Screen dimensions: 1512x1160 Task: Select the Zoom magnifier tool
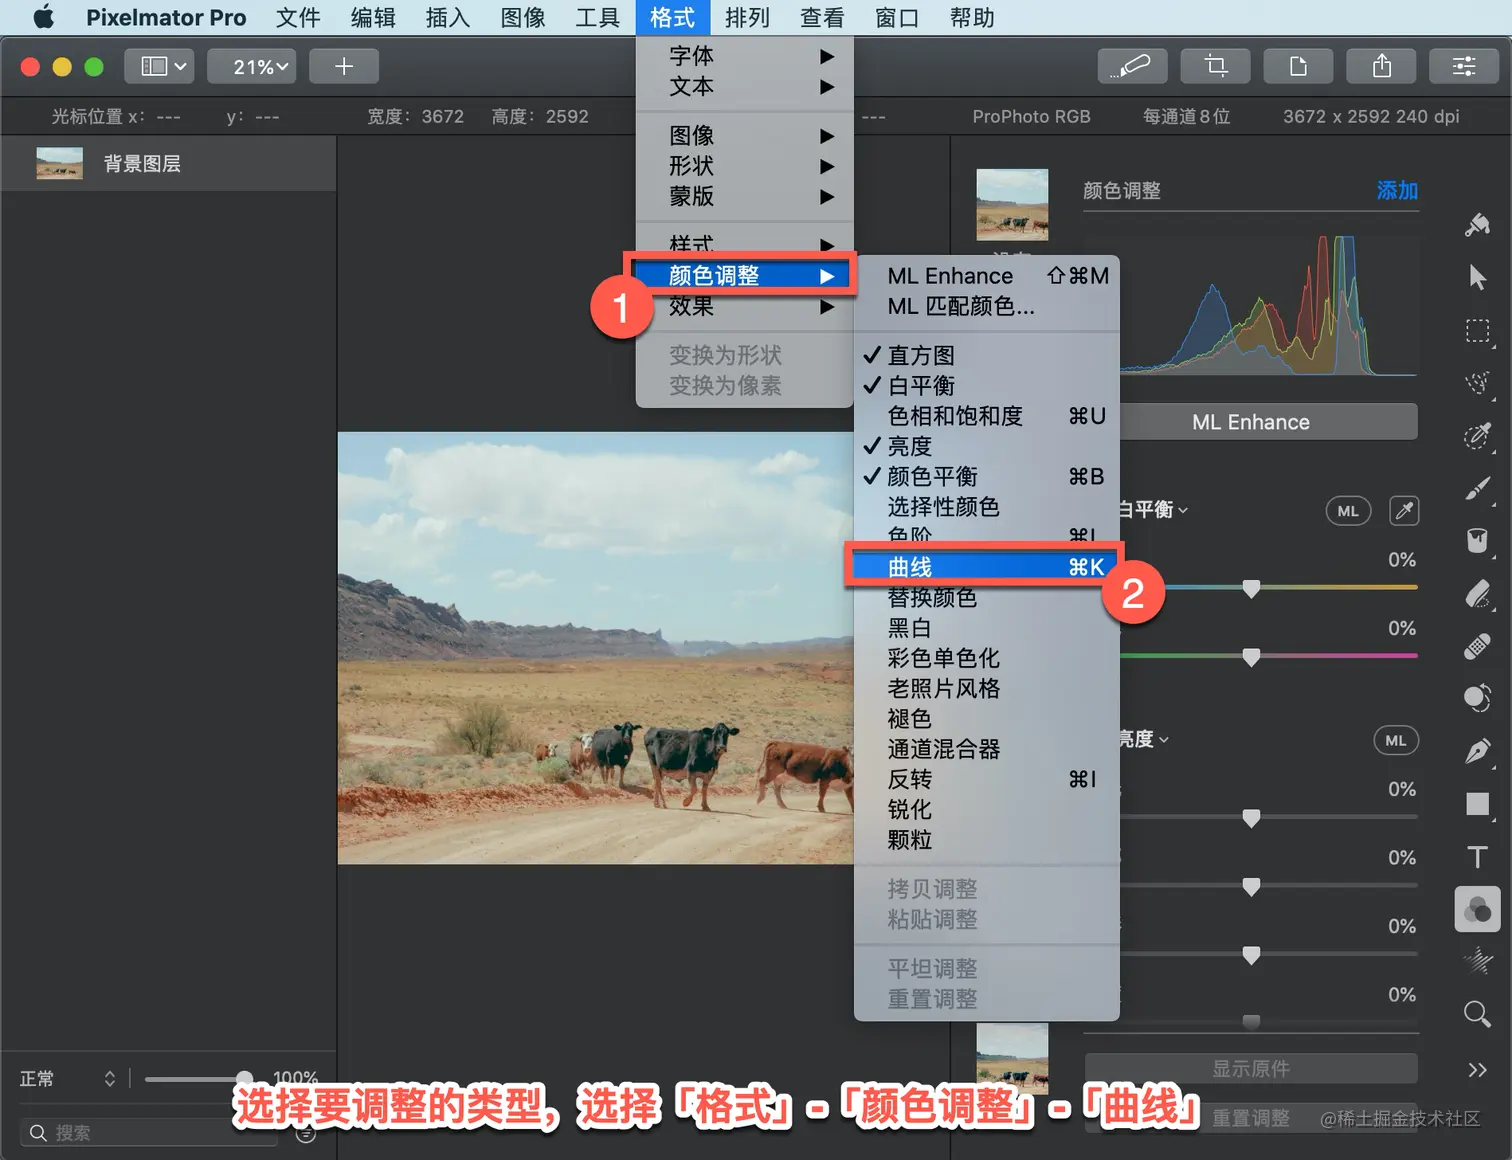coord(1477,1014)
